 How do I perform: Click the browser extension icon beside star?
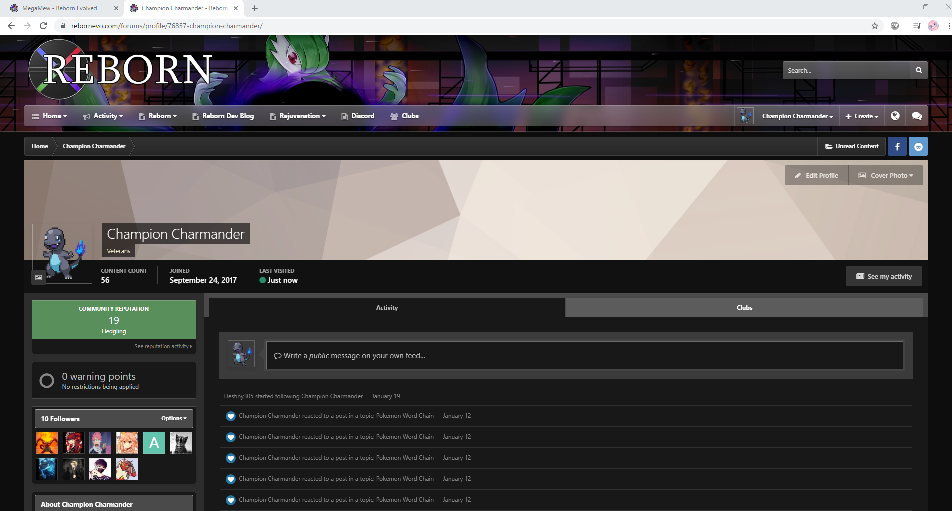coord(895,25)
